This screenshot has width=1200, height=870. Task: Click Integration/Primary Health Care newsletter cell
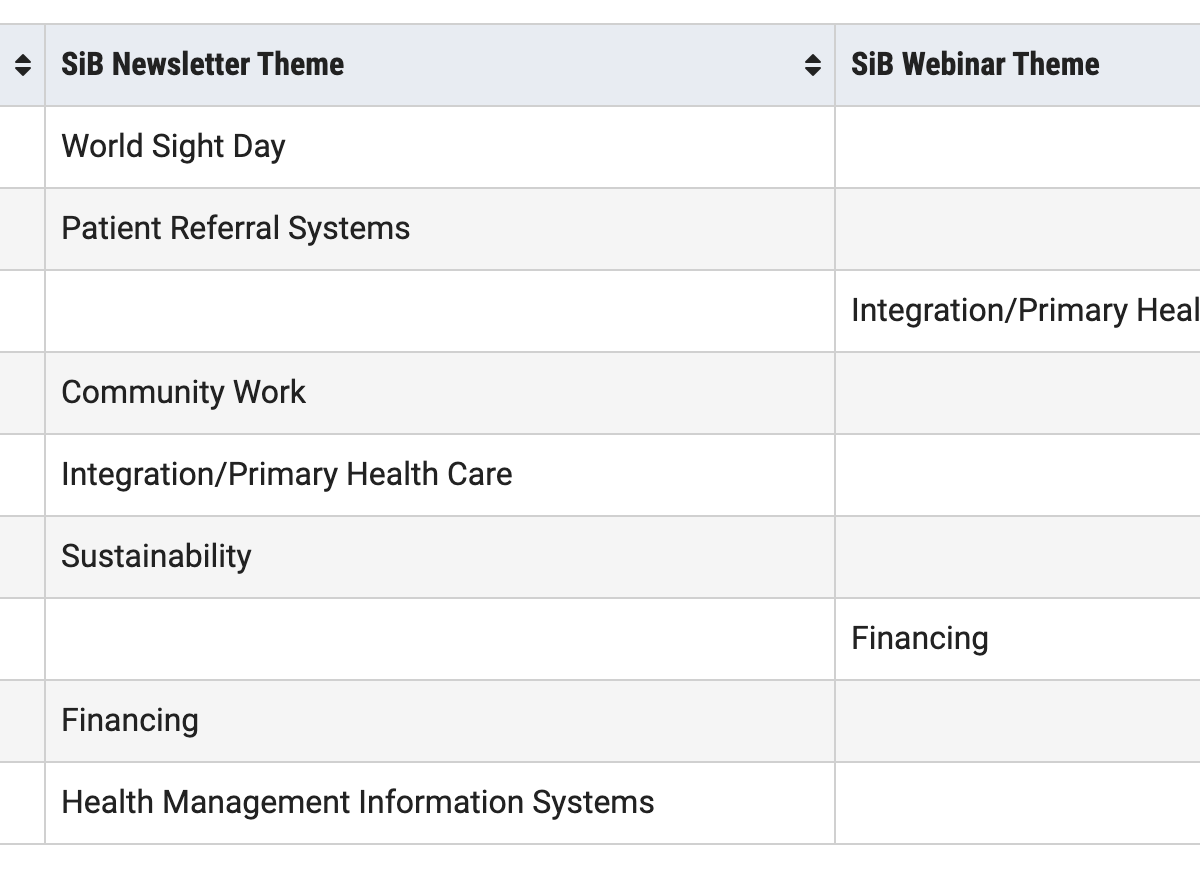pyautogui.click(x=440, y=475)
